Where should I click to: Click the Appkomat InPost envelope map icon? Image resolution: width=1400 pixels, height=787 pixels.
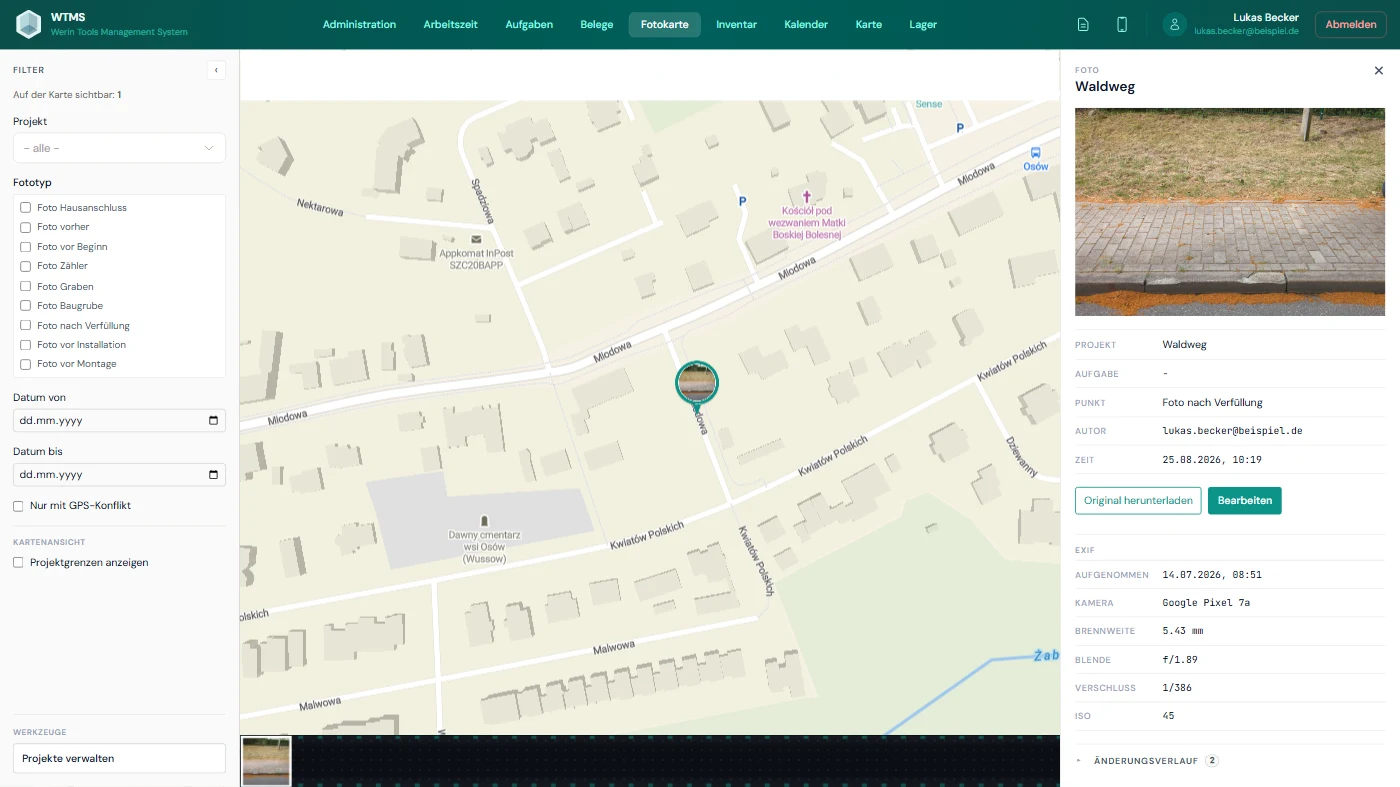476,240
